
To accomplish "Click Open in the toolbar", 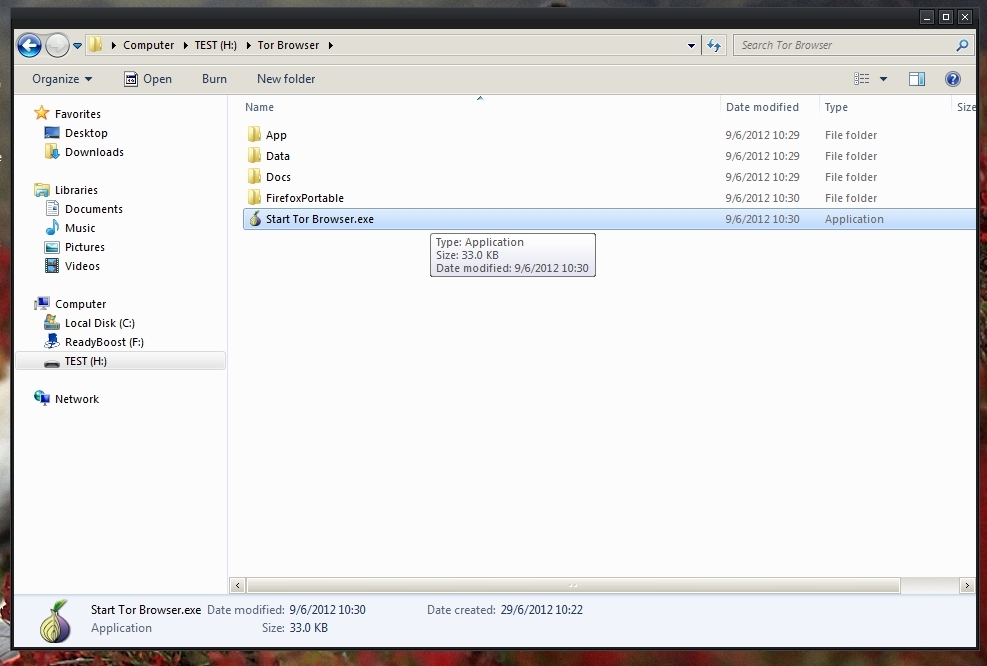I will pyautogui.click(x=148, y=79).
